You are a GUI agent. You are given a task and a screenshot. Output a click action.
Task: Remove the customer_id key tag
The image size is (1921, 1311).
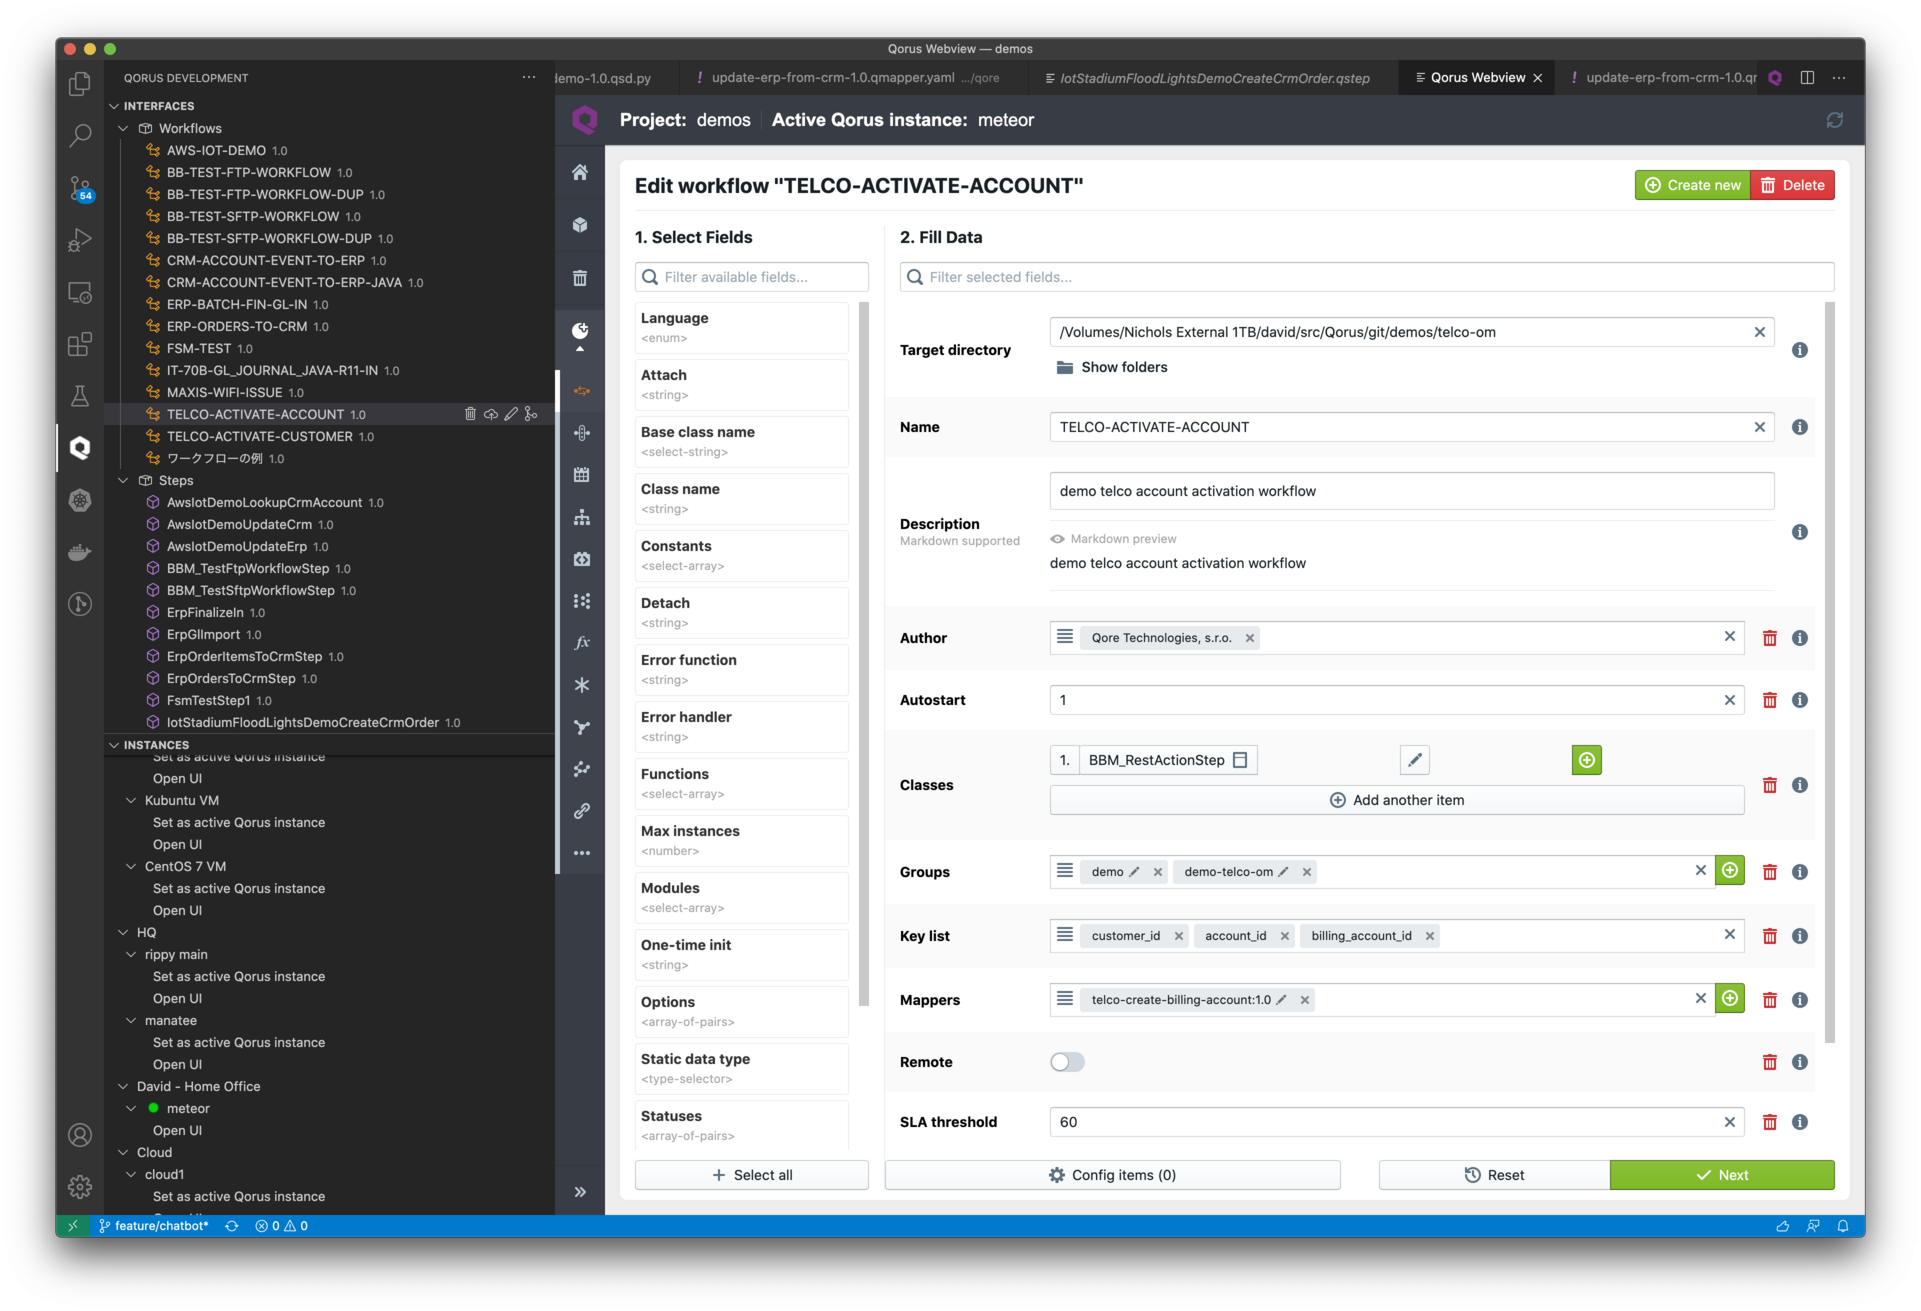(x=1178, y=936)
